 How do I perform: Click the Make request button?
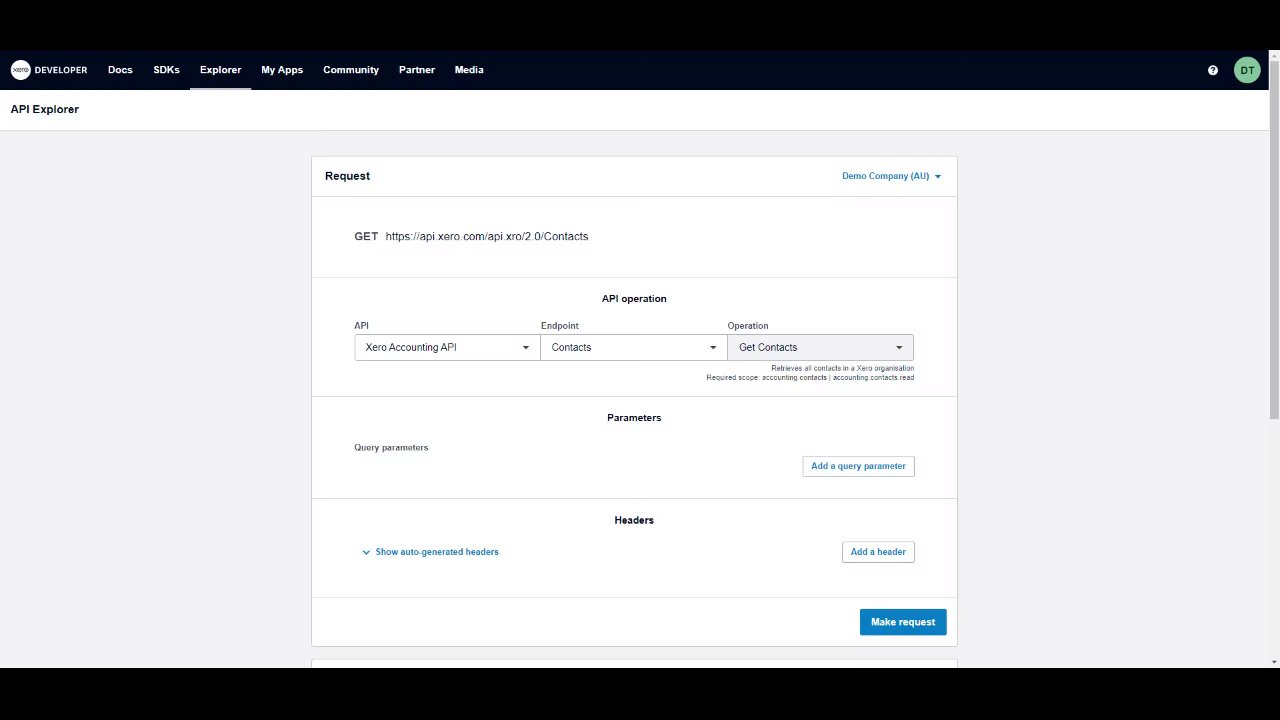pyautogui.click(x=903, y=622)
